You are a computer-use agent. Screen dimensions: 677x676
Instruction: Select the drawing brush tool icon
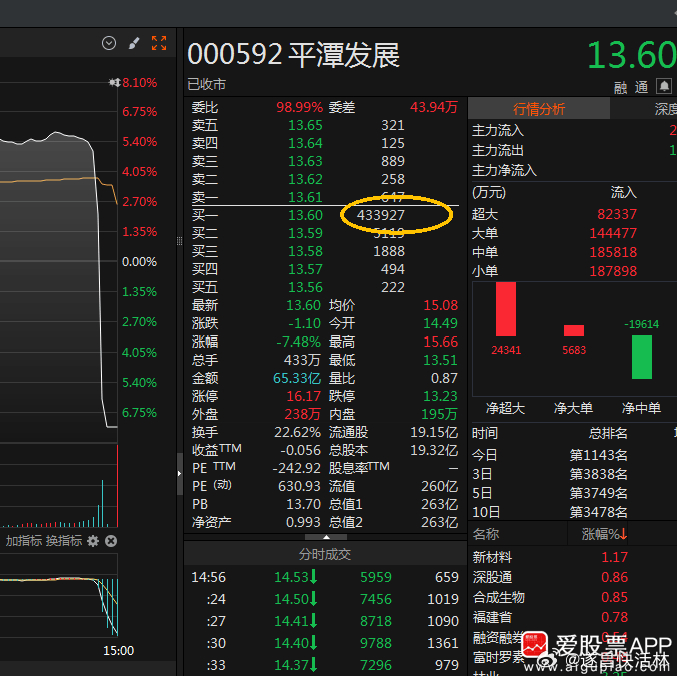point(134,43)
